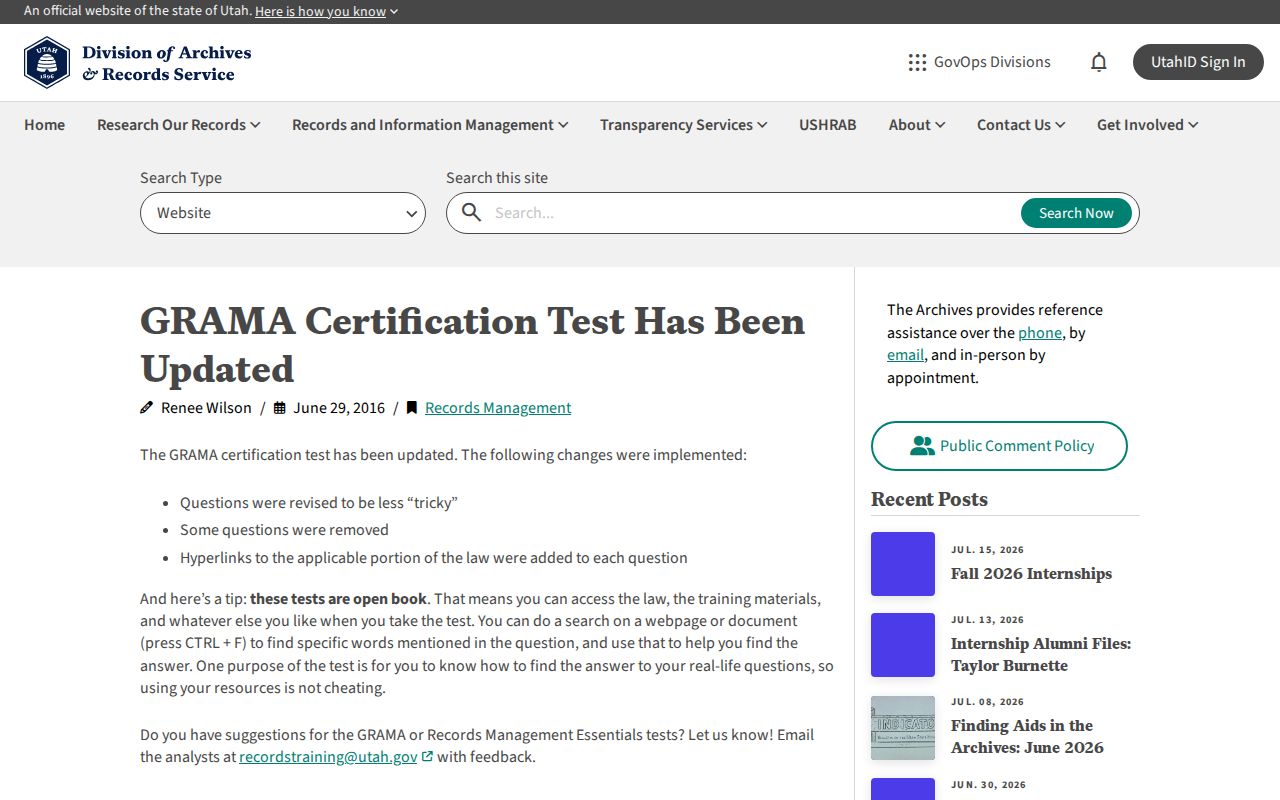Click the UtahID Sign In button
Image resolution: width=1280 pixels, height=800 pixels.
pyautogui.click(x=1198, y=62)
